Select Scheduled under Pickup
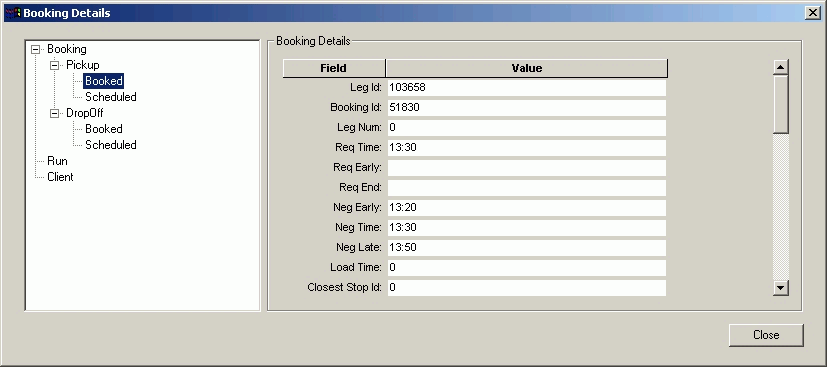827x367 pixels. (111, 97)
